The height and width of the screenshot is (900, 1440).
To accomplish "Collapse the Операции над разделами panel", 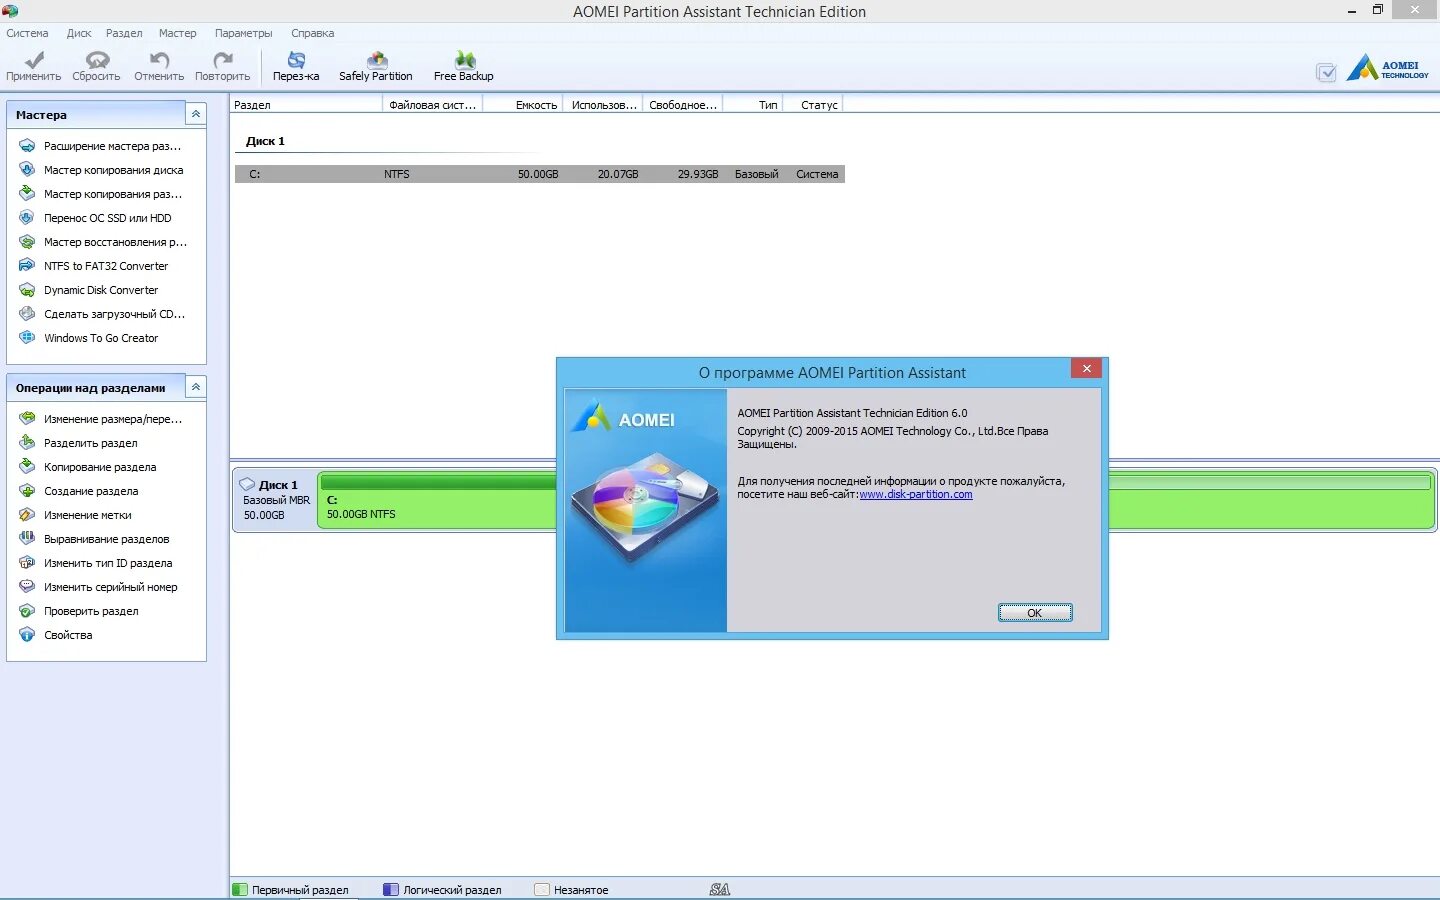I will point(196,387).
